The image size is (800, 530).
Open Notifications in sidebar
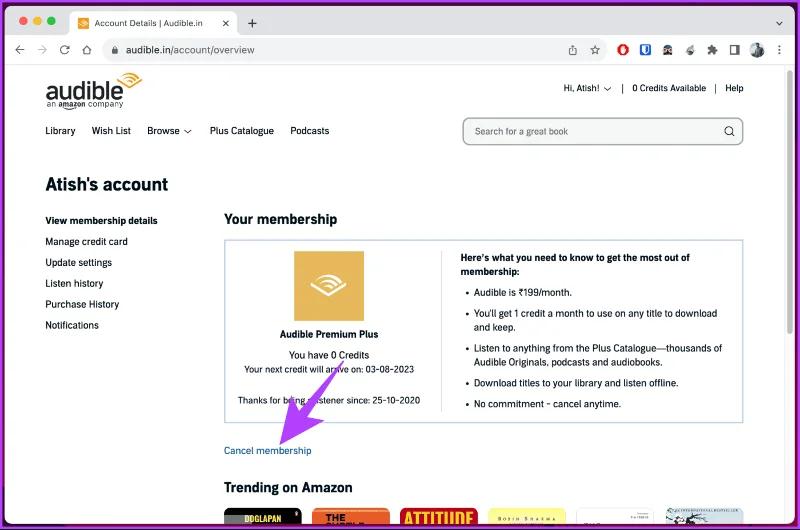click(72, 325)
